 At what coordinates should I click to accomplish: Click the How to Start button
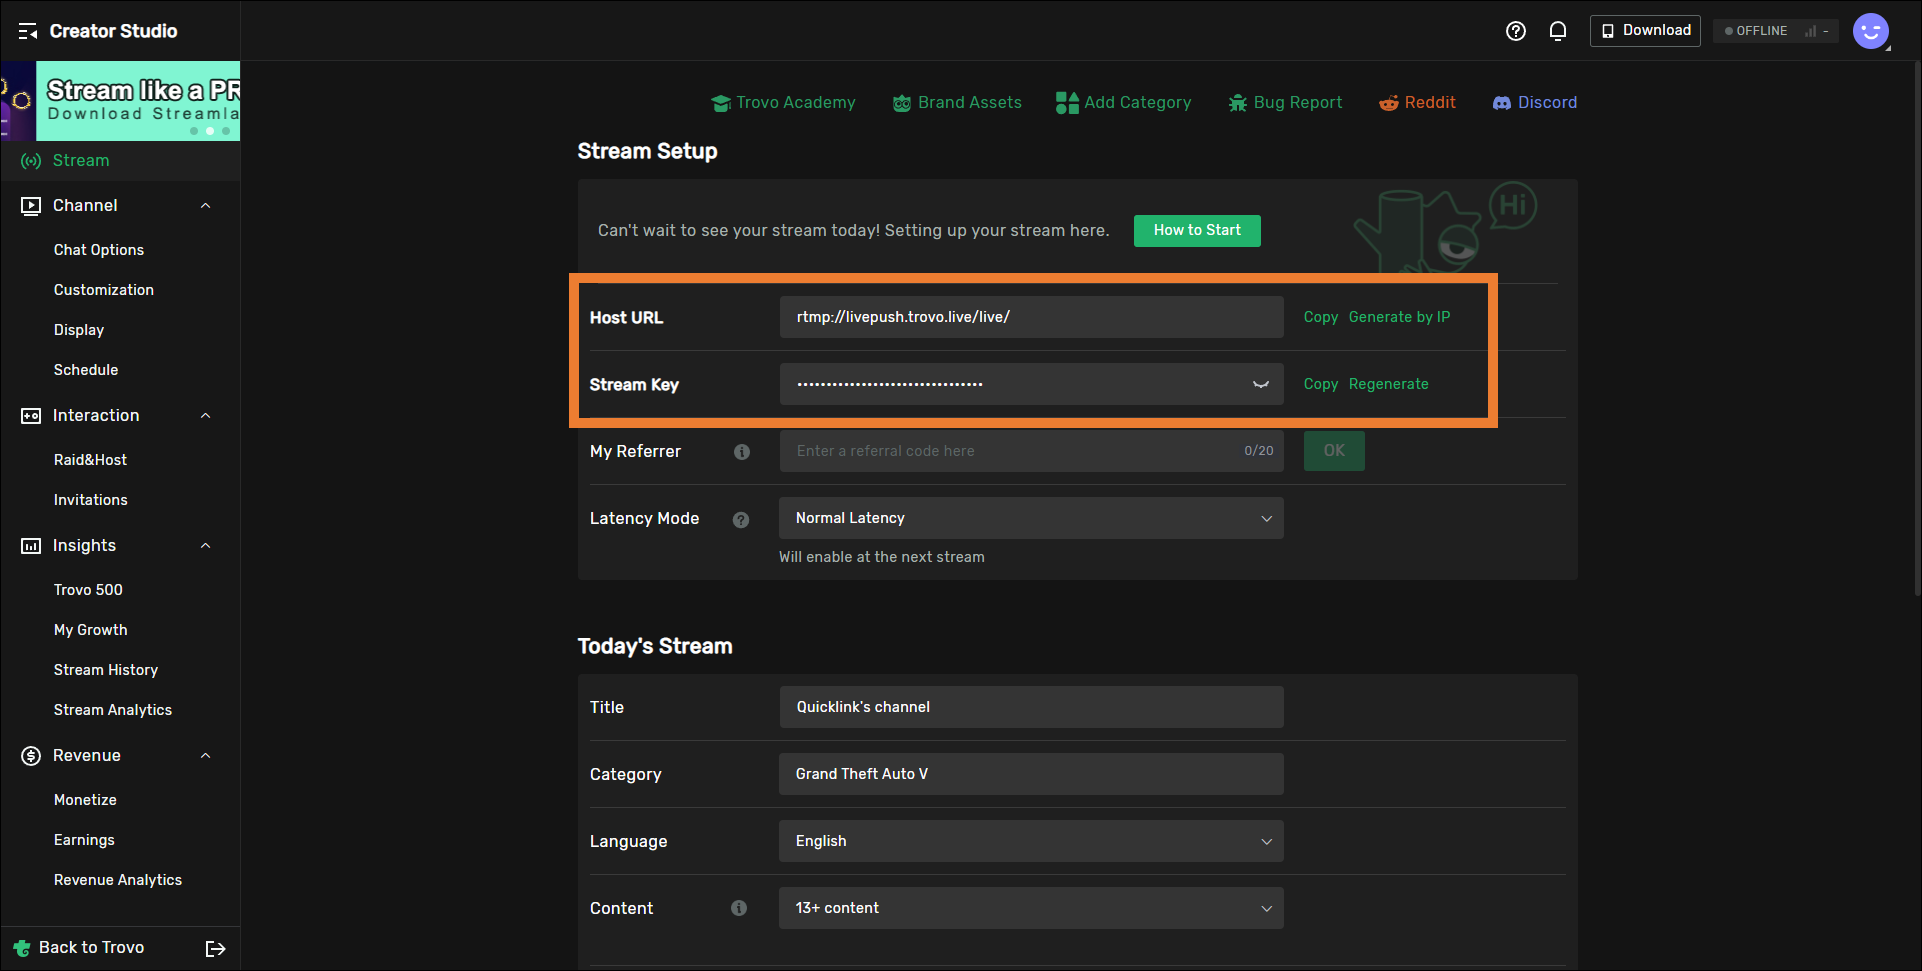pos(1197,231)
